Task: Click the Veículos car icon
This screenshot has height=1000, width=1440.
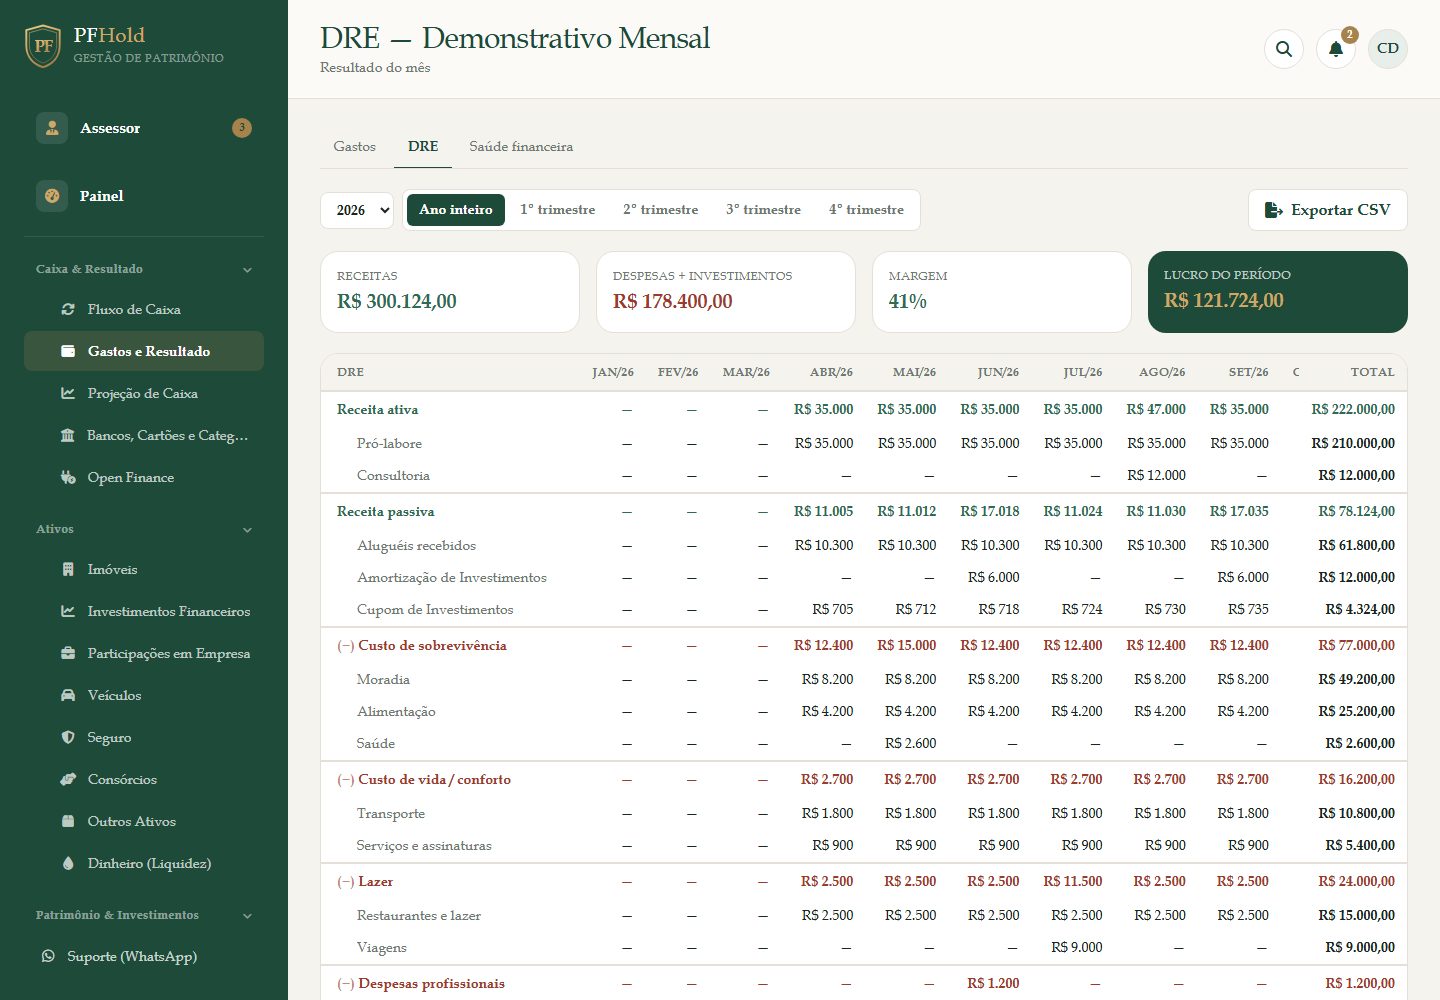Action: click(x=68, y=695)
